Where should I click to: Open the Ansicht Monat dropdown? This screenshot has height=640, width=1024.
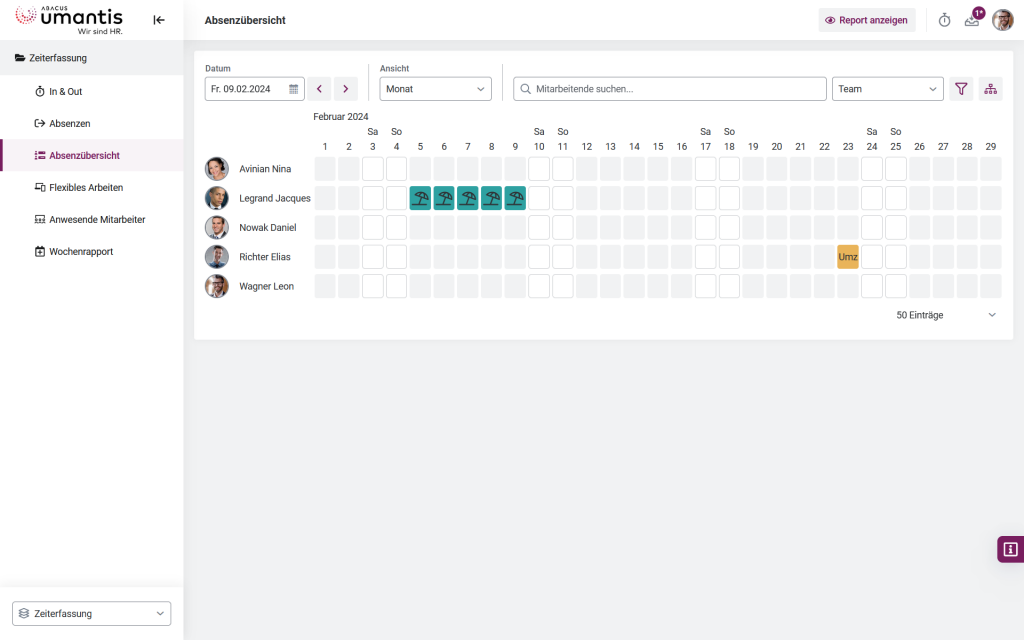point(435,89)
